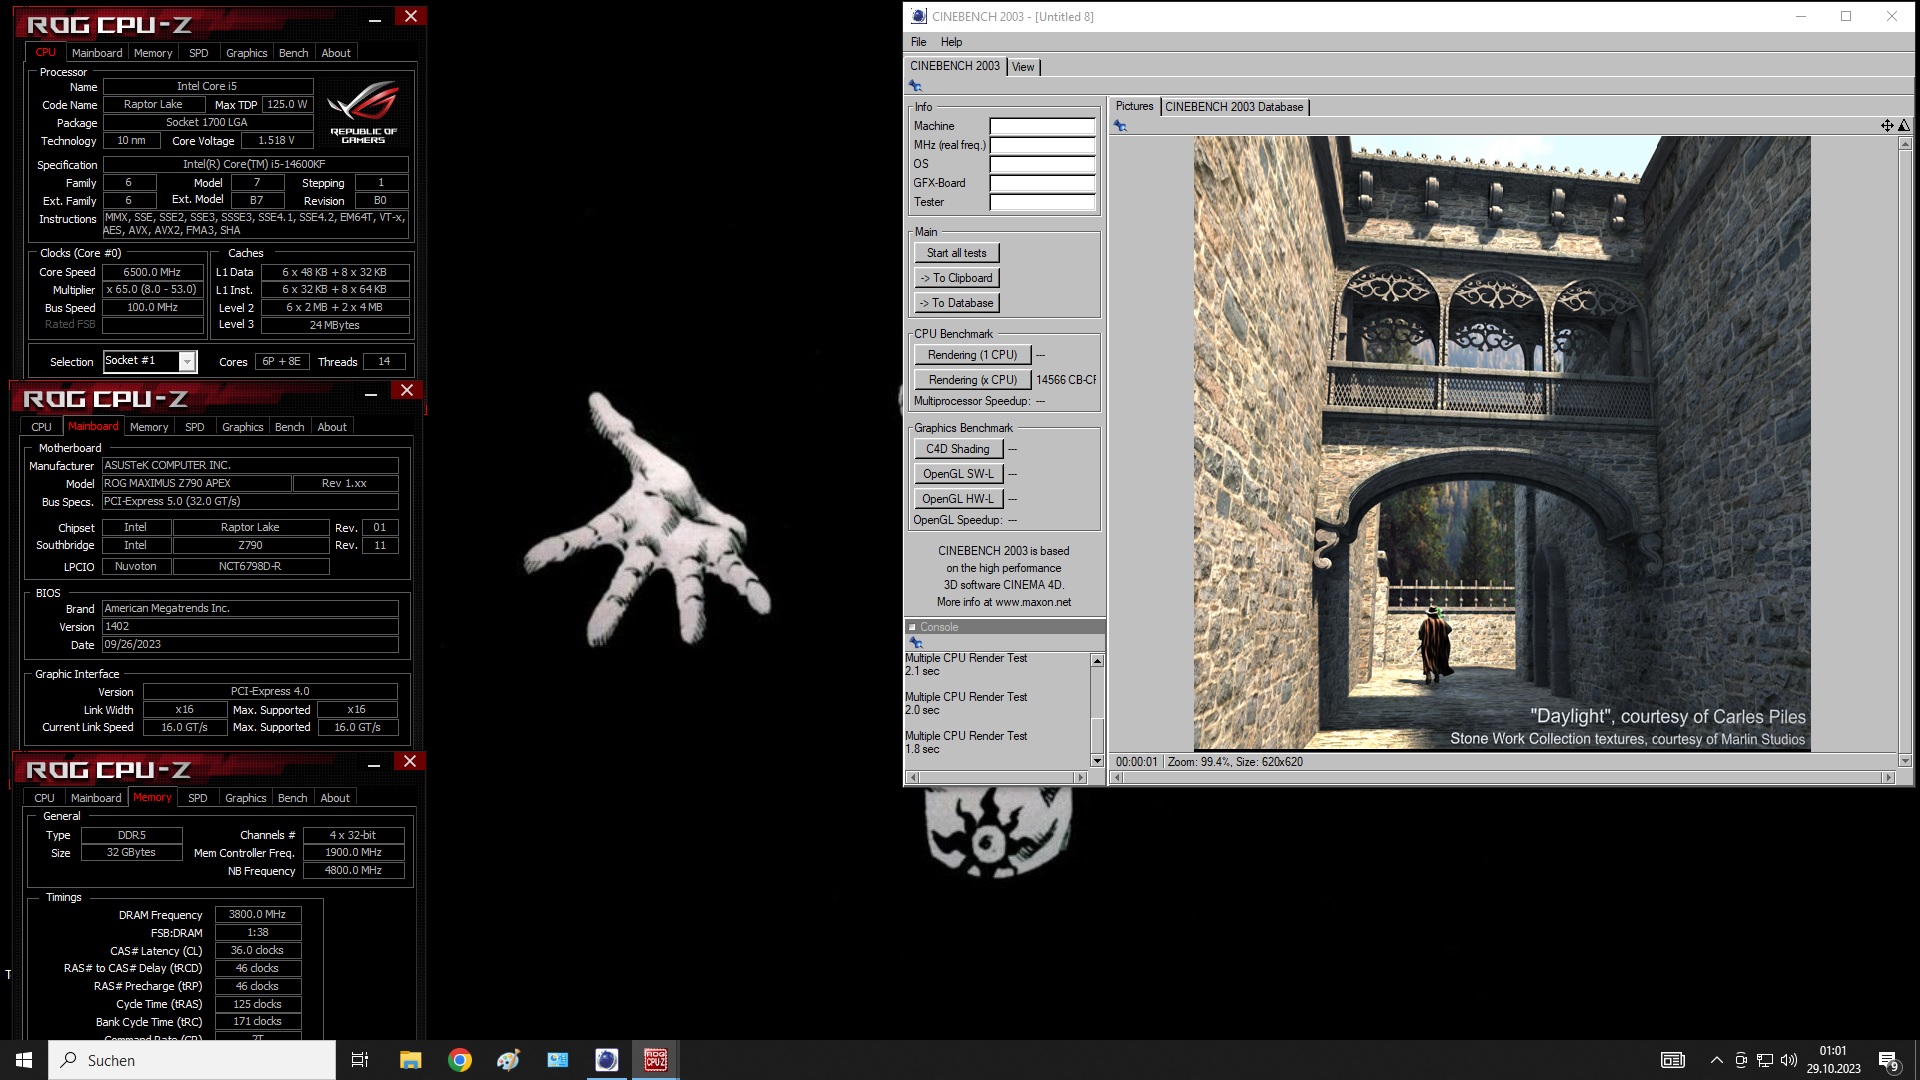The width and height of the screenshot is (1920, 1080).
Task: Open the SPD tab in the CPU-Z motherboard window
Action: click(x=195, y=427)
